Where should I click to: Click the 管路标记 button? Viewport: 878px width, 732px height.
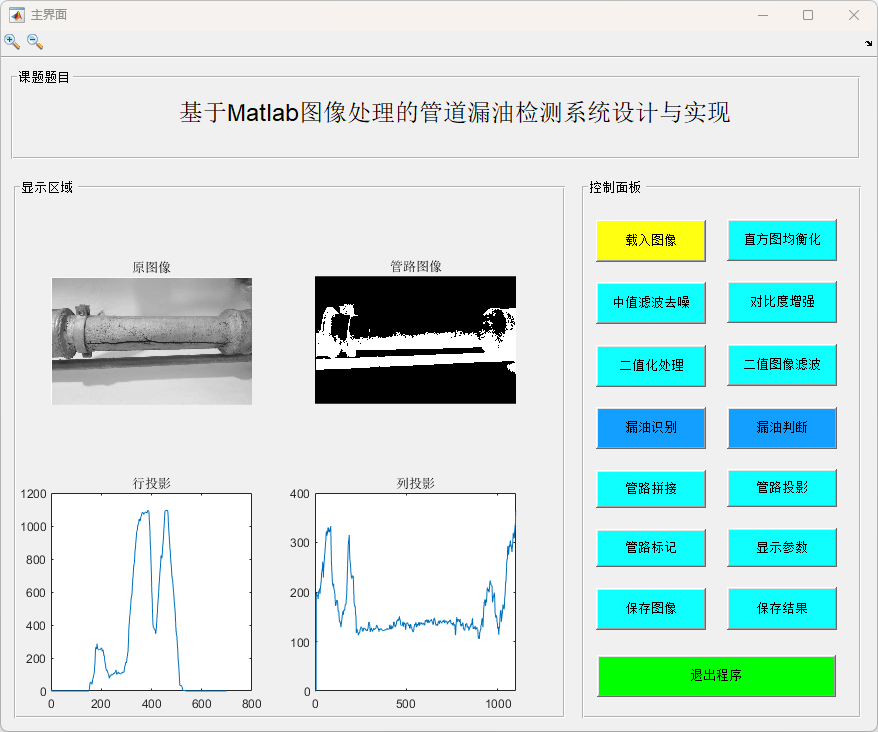[x=651, y=548]
